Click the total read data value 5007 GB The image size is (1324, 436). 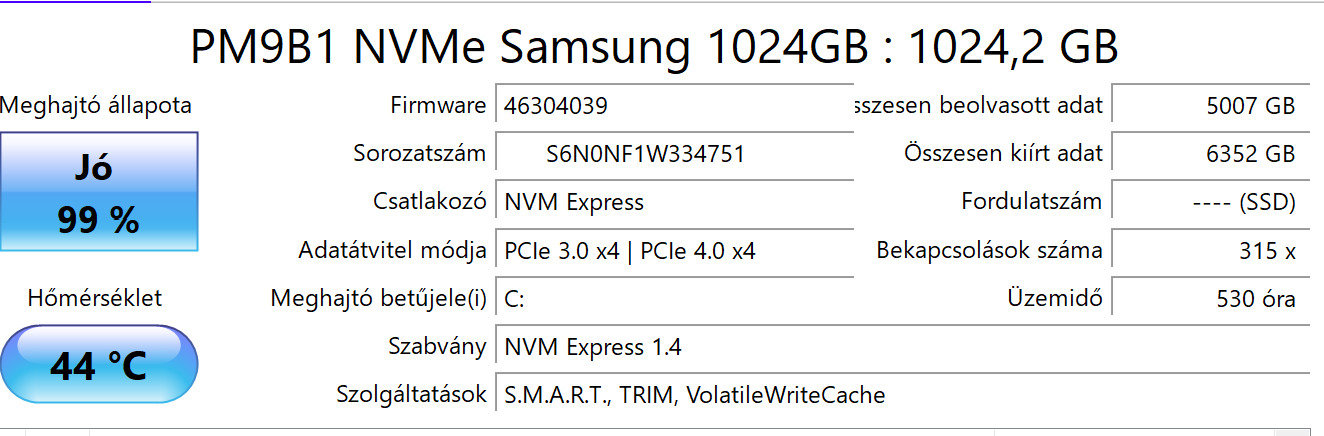1210,106
